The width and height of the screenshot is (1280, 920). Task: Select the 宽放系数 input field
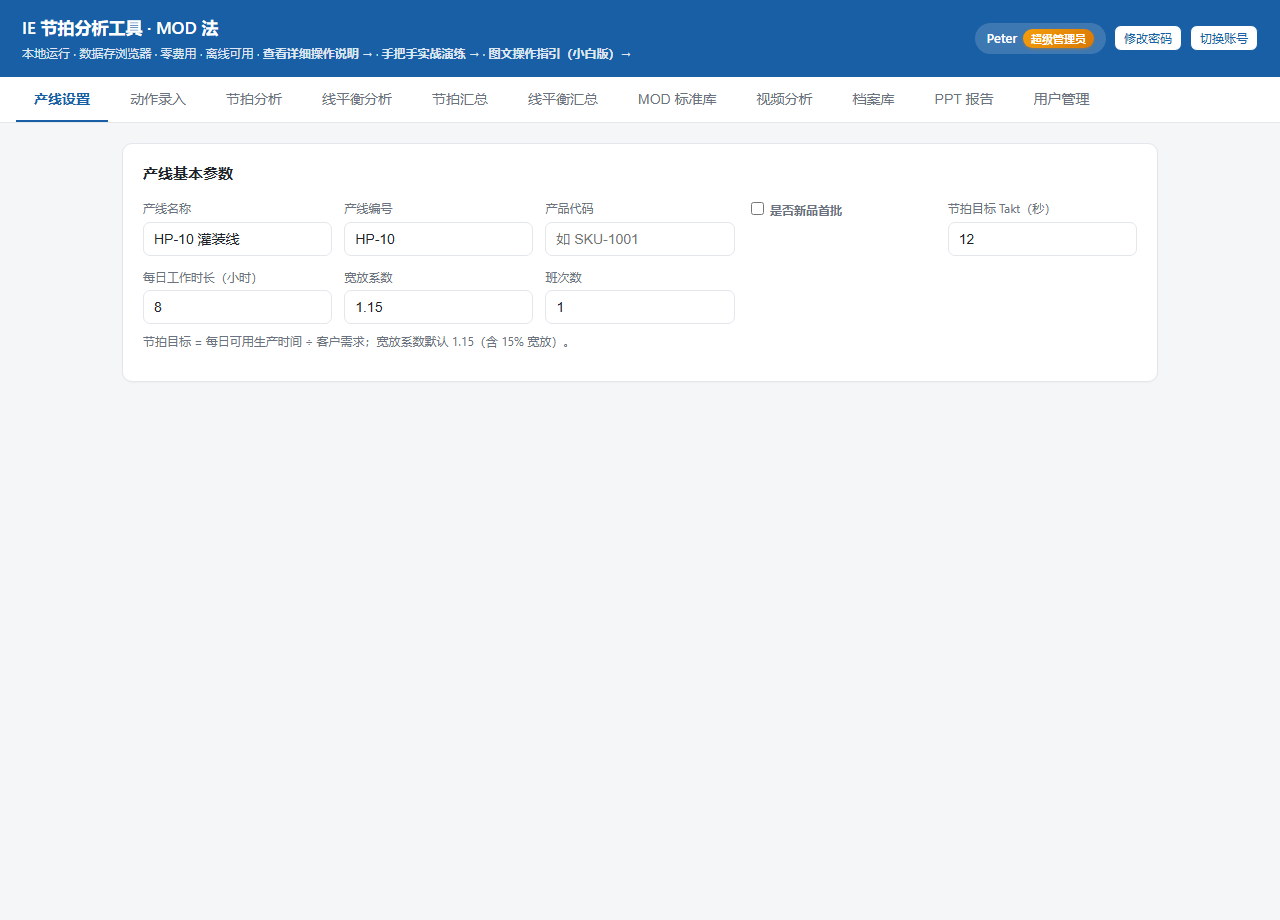[x=438, y=307]
